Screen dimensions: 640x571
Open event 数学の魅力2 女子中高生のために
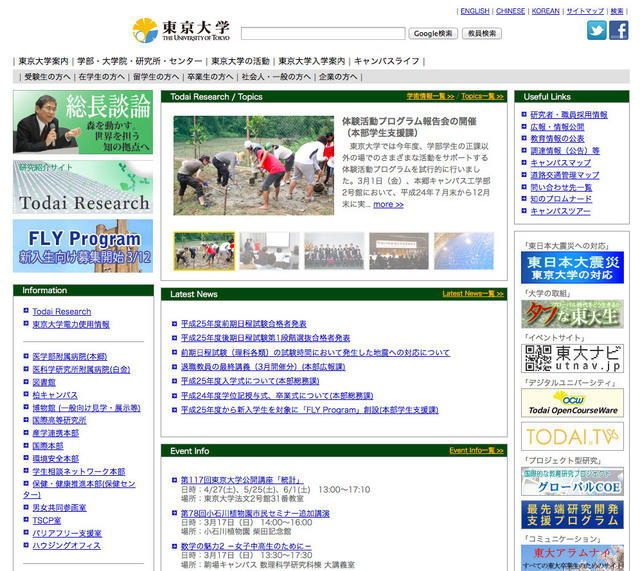pyautogui.click(x=246, y=546)
